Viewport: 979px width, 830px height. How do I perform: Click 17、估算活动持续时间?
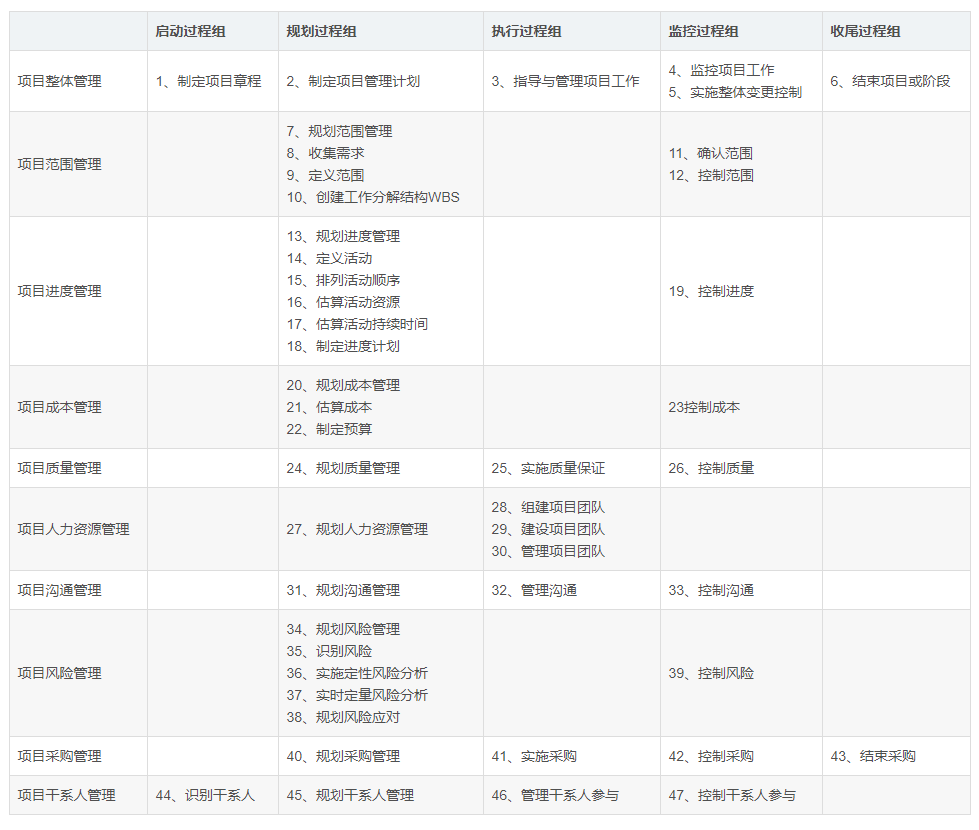(x=357, y=324)
